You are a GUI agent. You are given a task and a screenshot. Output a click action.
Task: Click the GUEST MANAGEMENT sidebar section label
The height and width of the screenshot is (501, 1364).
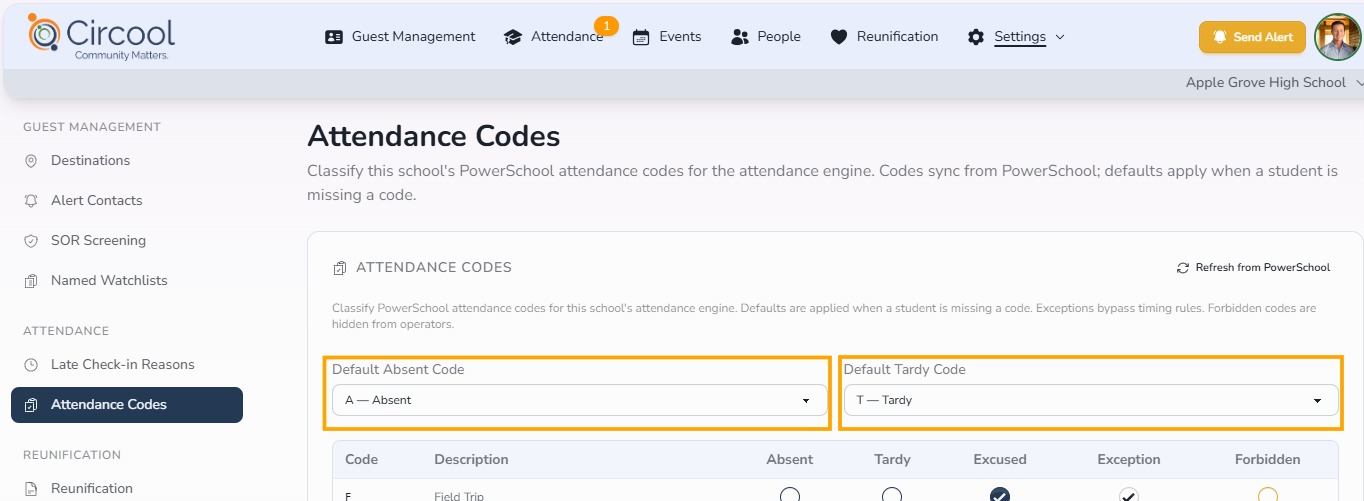[x=92, y=127]
